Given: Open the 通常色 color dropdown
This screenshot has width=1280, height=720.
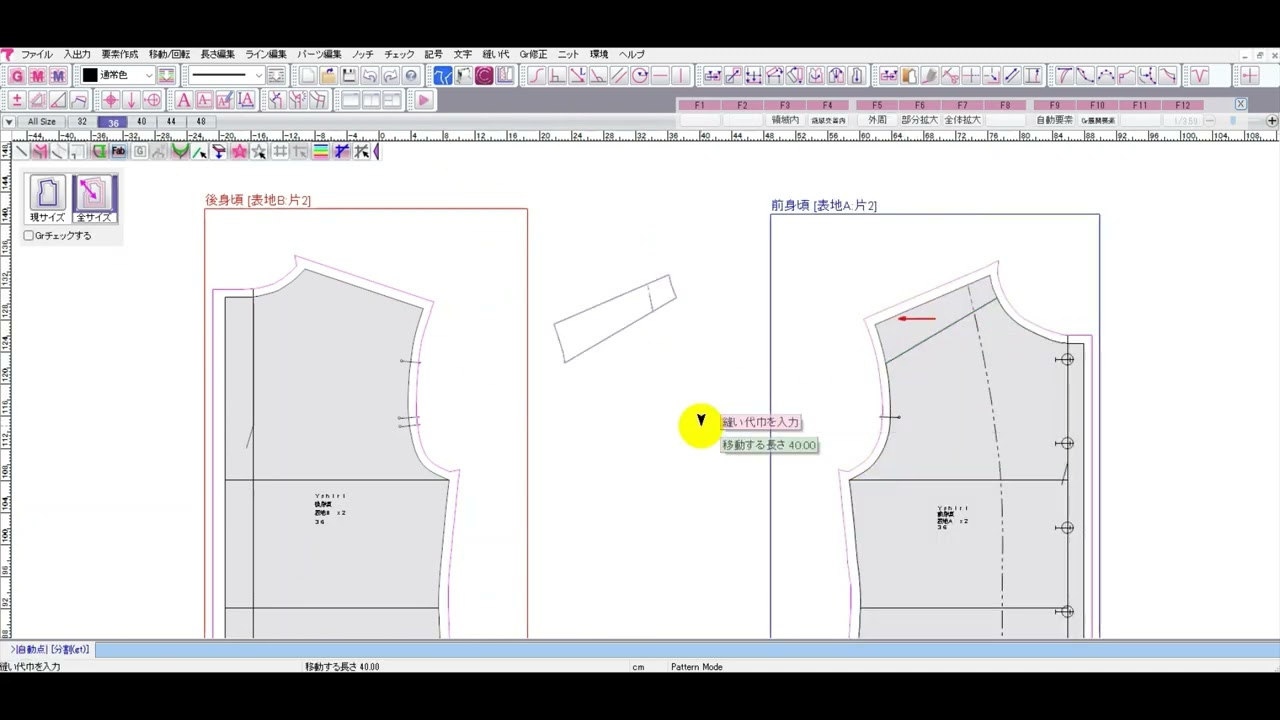Looking at the screenshot, I should click(149, 76).
